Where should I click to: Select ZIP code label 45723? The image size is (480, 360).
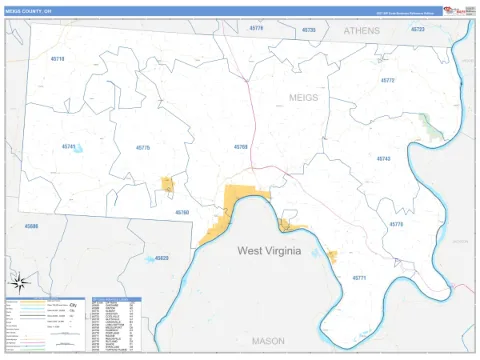(x=418, y=29)
